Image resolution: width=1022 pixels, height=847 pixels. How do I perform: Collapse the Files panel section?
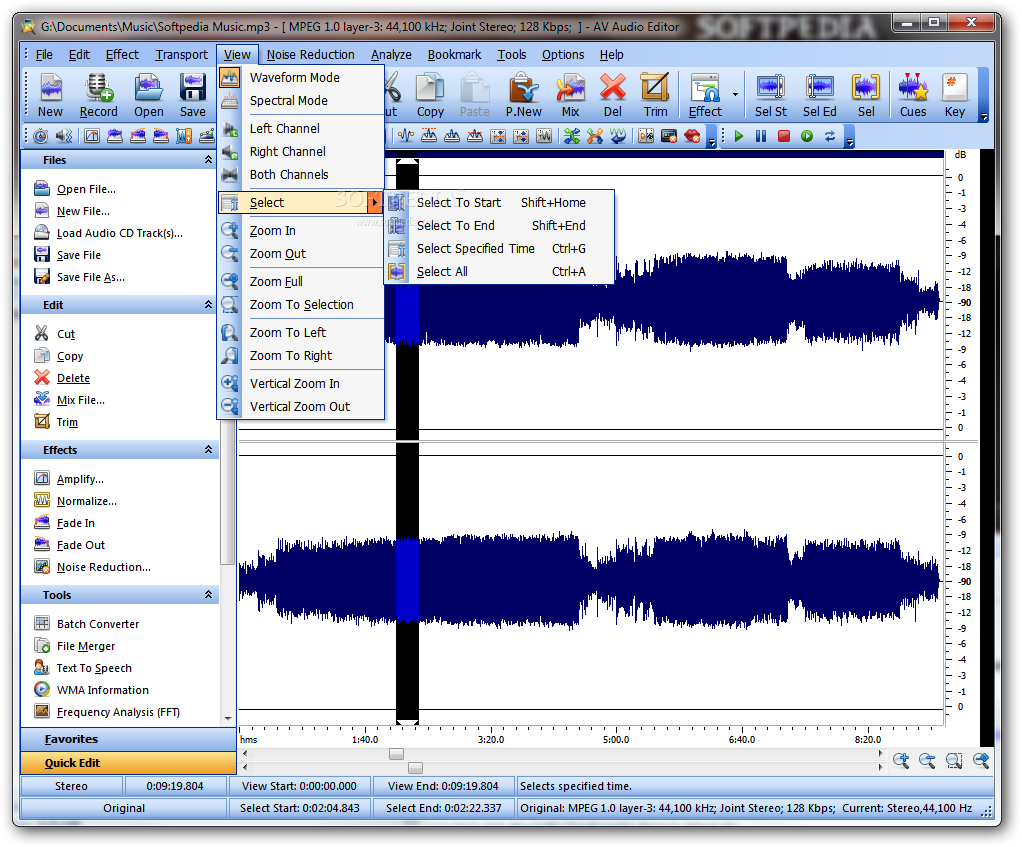[x=209, y=160]
